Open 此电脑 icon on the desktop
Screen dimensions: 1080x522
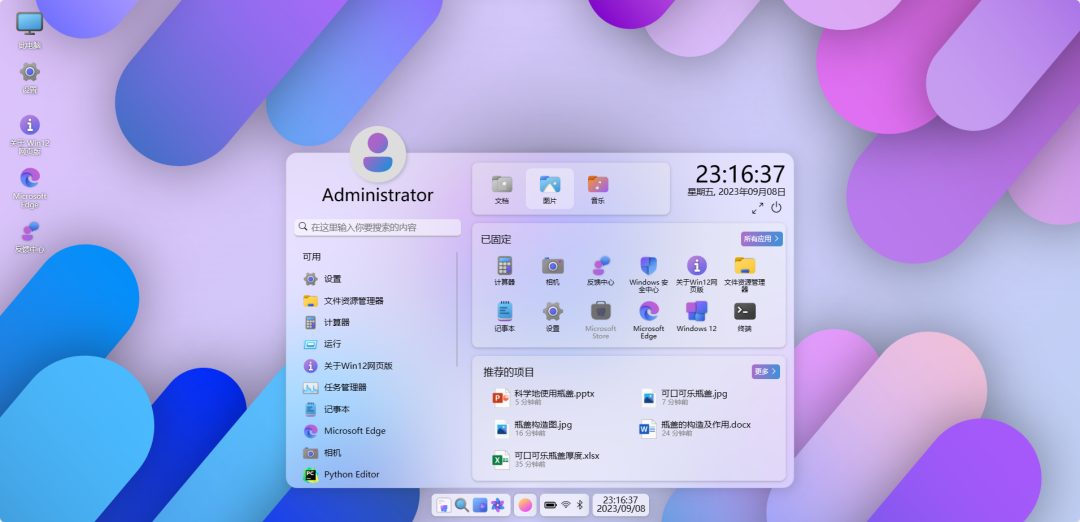[30, 31]
